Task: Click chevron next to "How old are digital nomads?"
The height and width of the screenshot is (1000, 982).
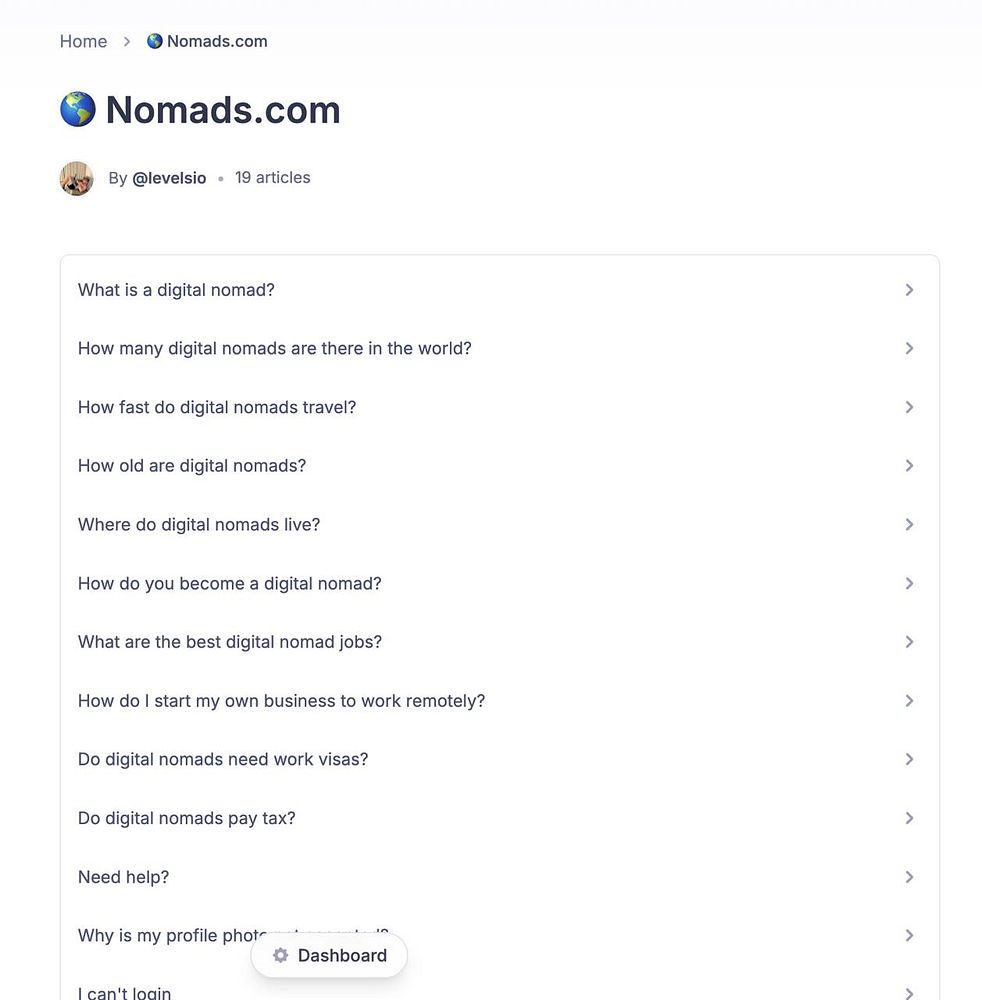Action: [x=909, y=466]
